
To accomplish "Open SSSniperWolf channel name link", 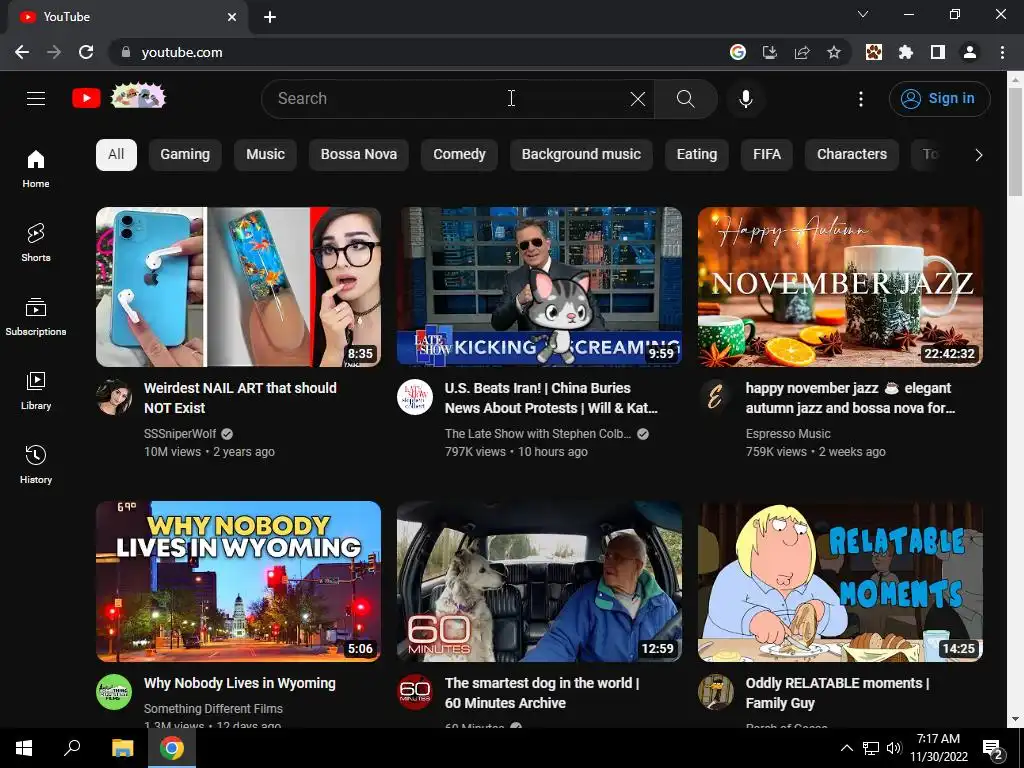I will coord(180,434).
